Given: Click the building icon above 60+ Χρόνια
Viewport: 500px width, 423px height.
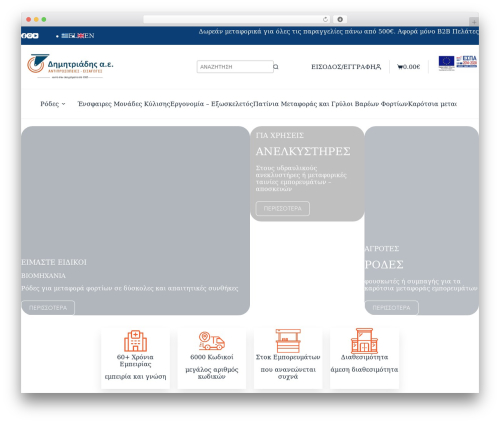Looking at the screenshot, I should (x=135, y=341).
